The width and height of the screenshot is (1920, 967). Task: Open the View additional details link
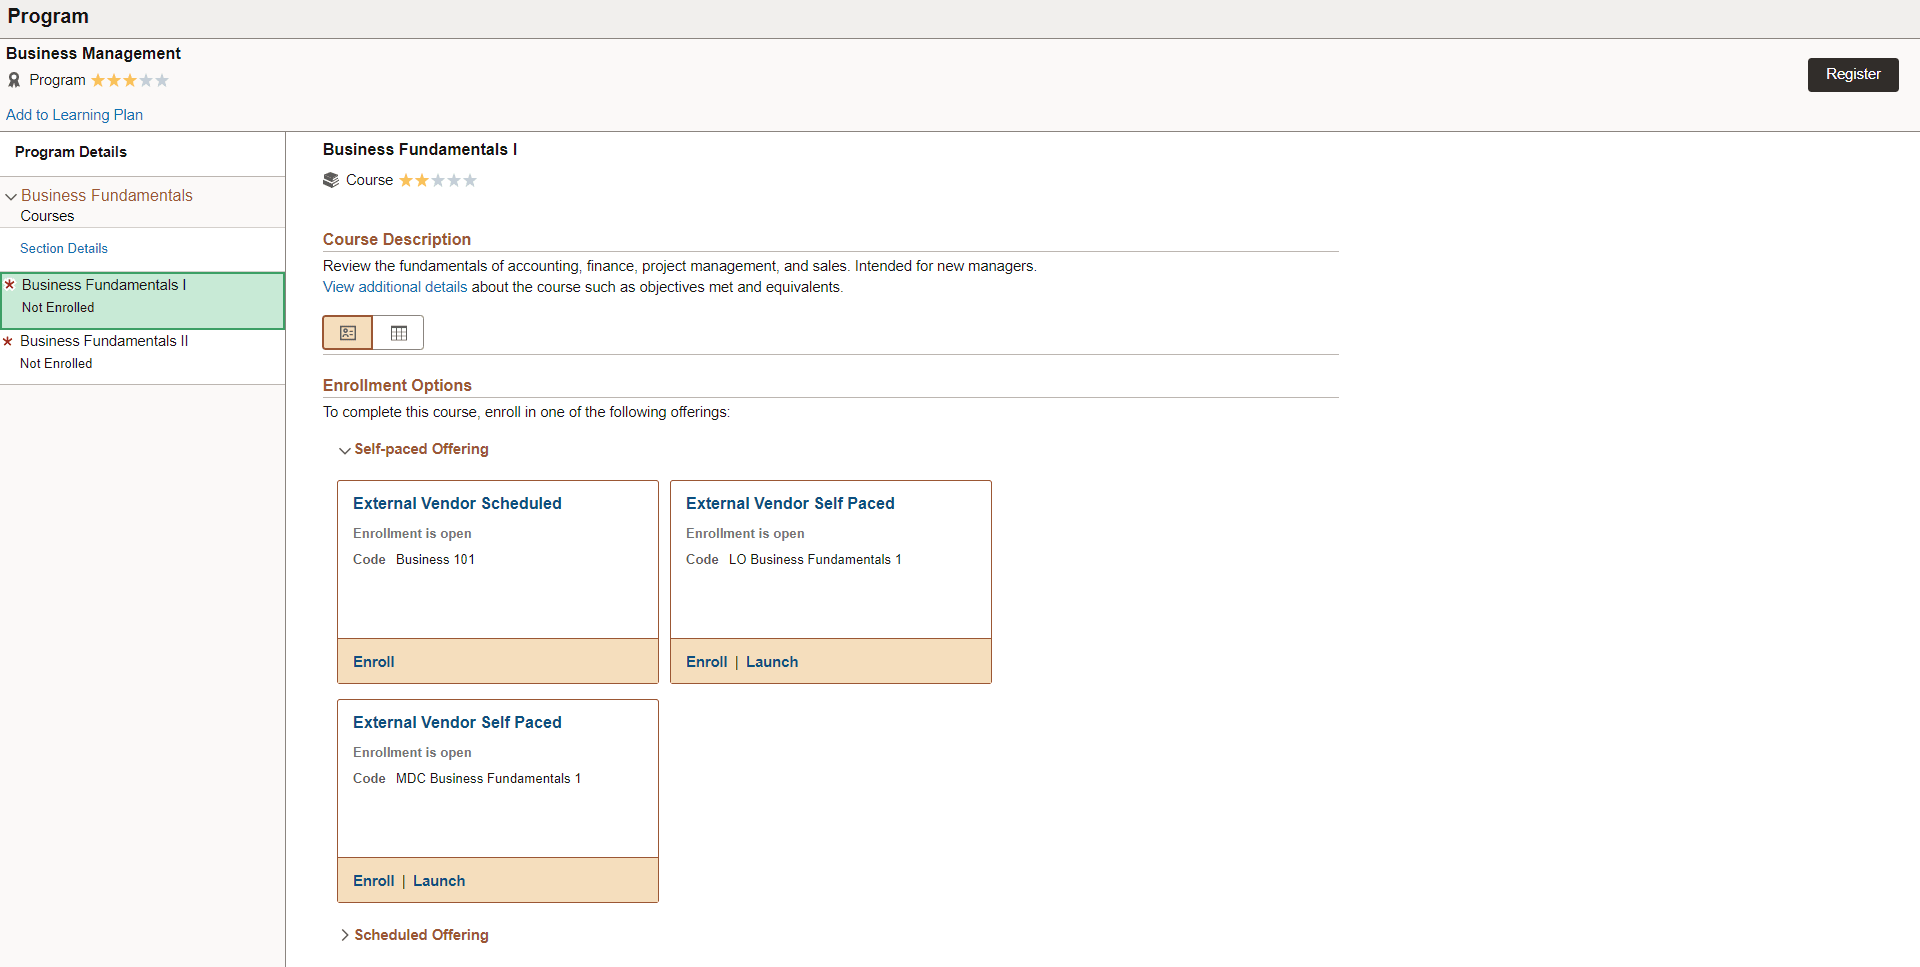tap(394, 287)
